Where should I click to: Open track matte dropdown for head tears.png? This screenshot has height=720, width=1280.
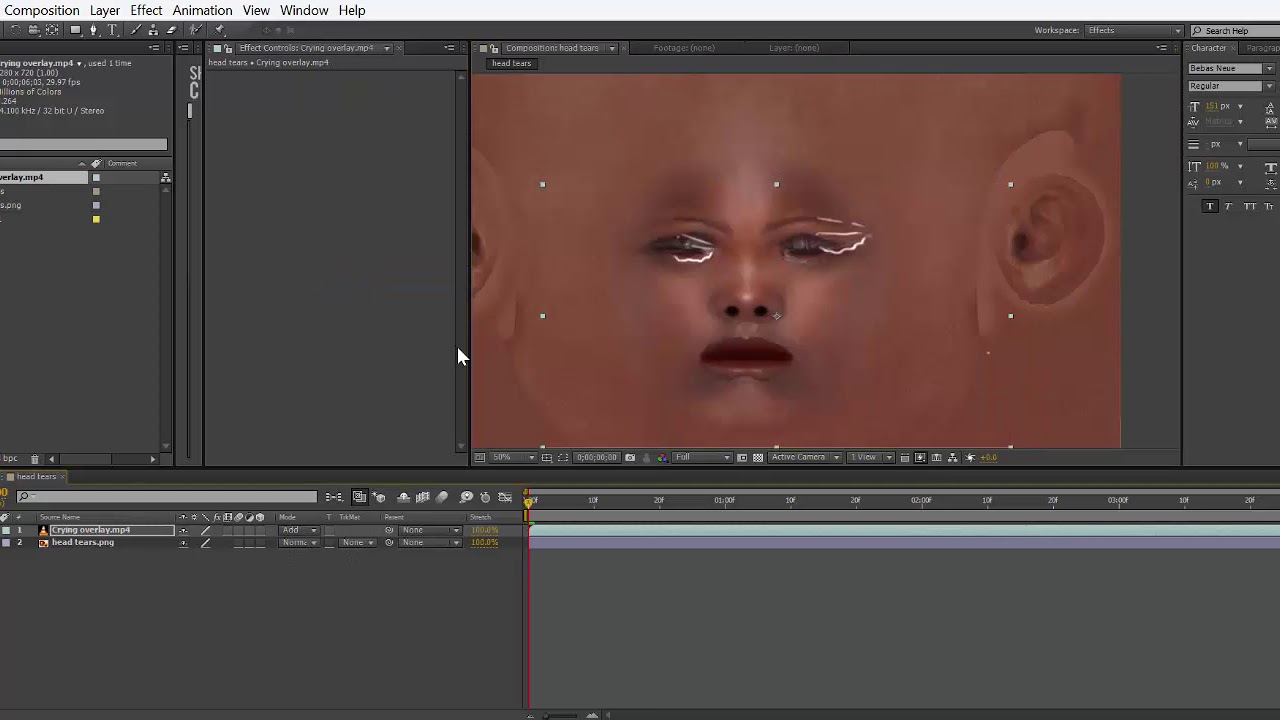tap(357, 543)
